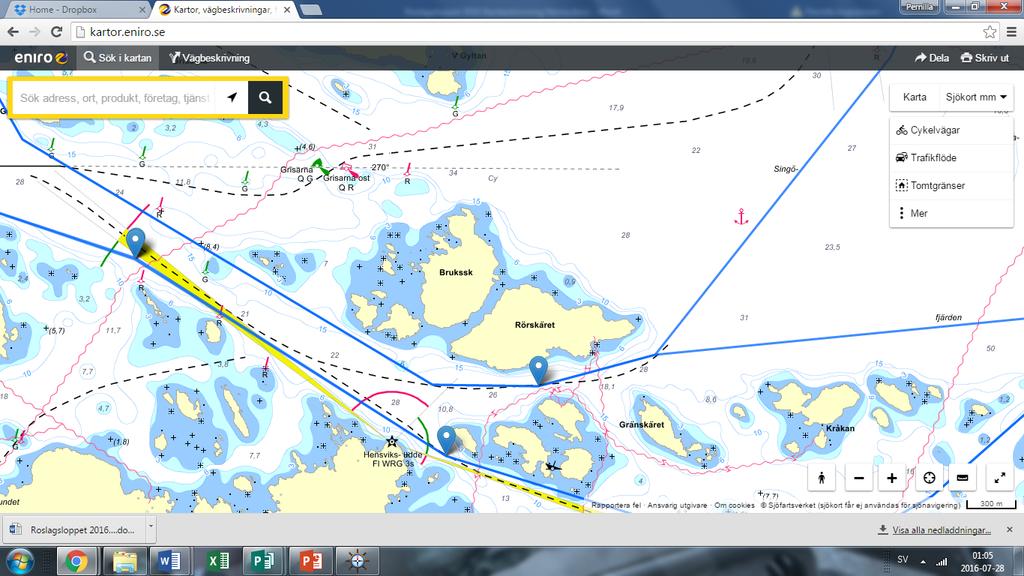Click the blue pin on the yellow route start

(135, 242)
